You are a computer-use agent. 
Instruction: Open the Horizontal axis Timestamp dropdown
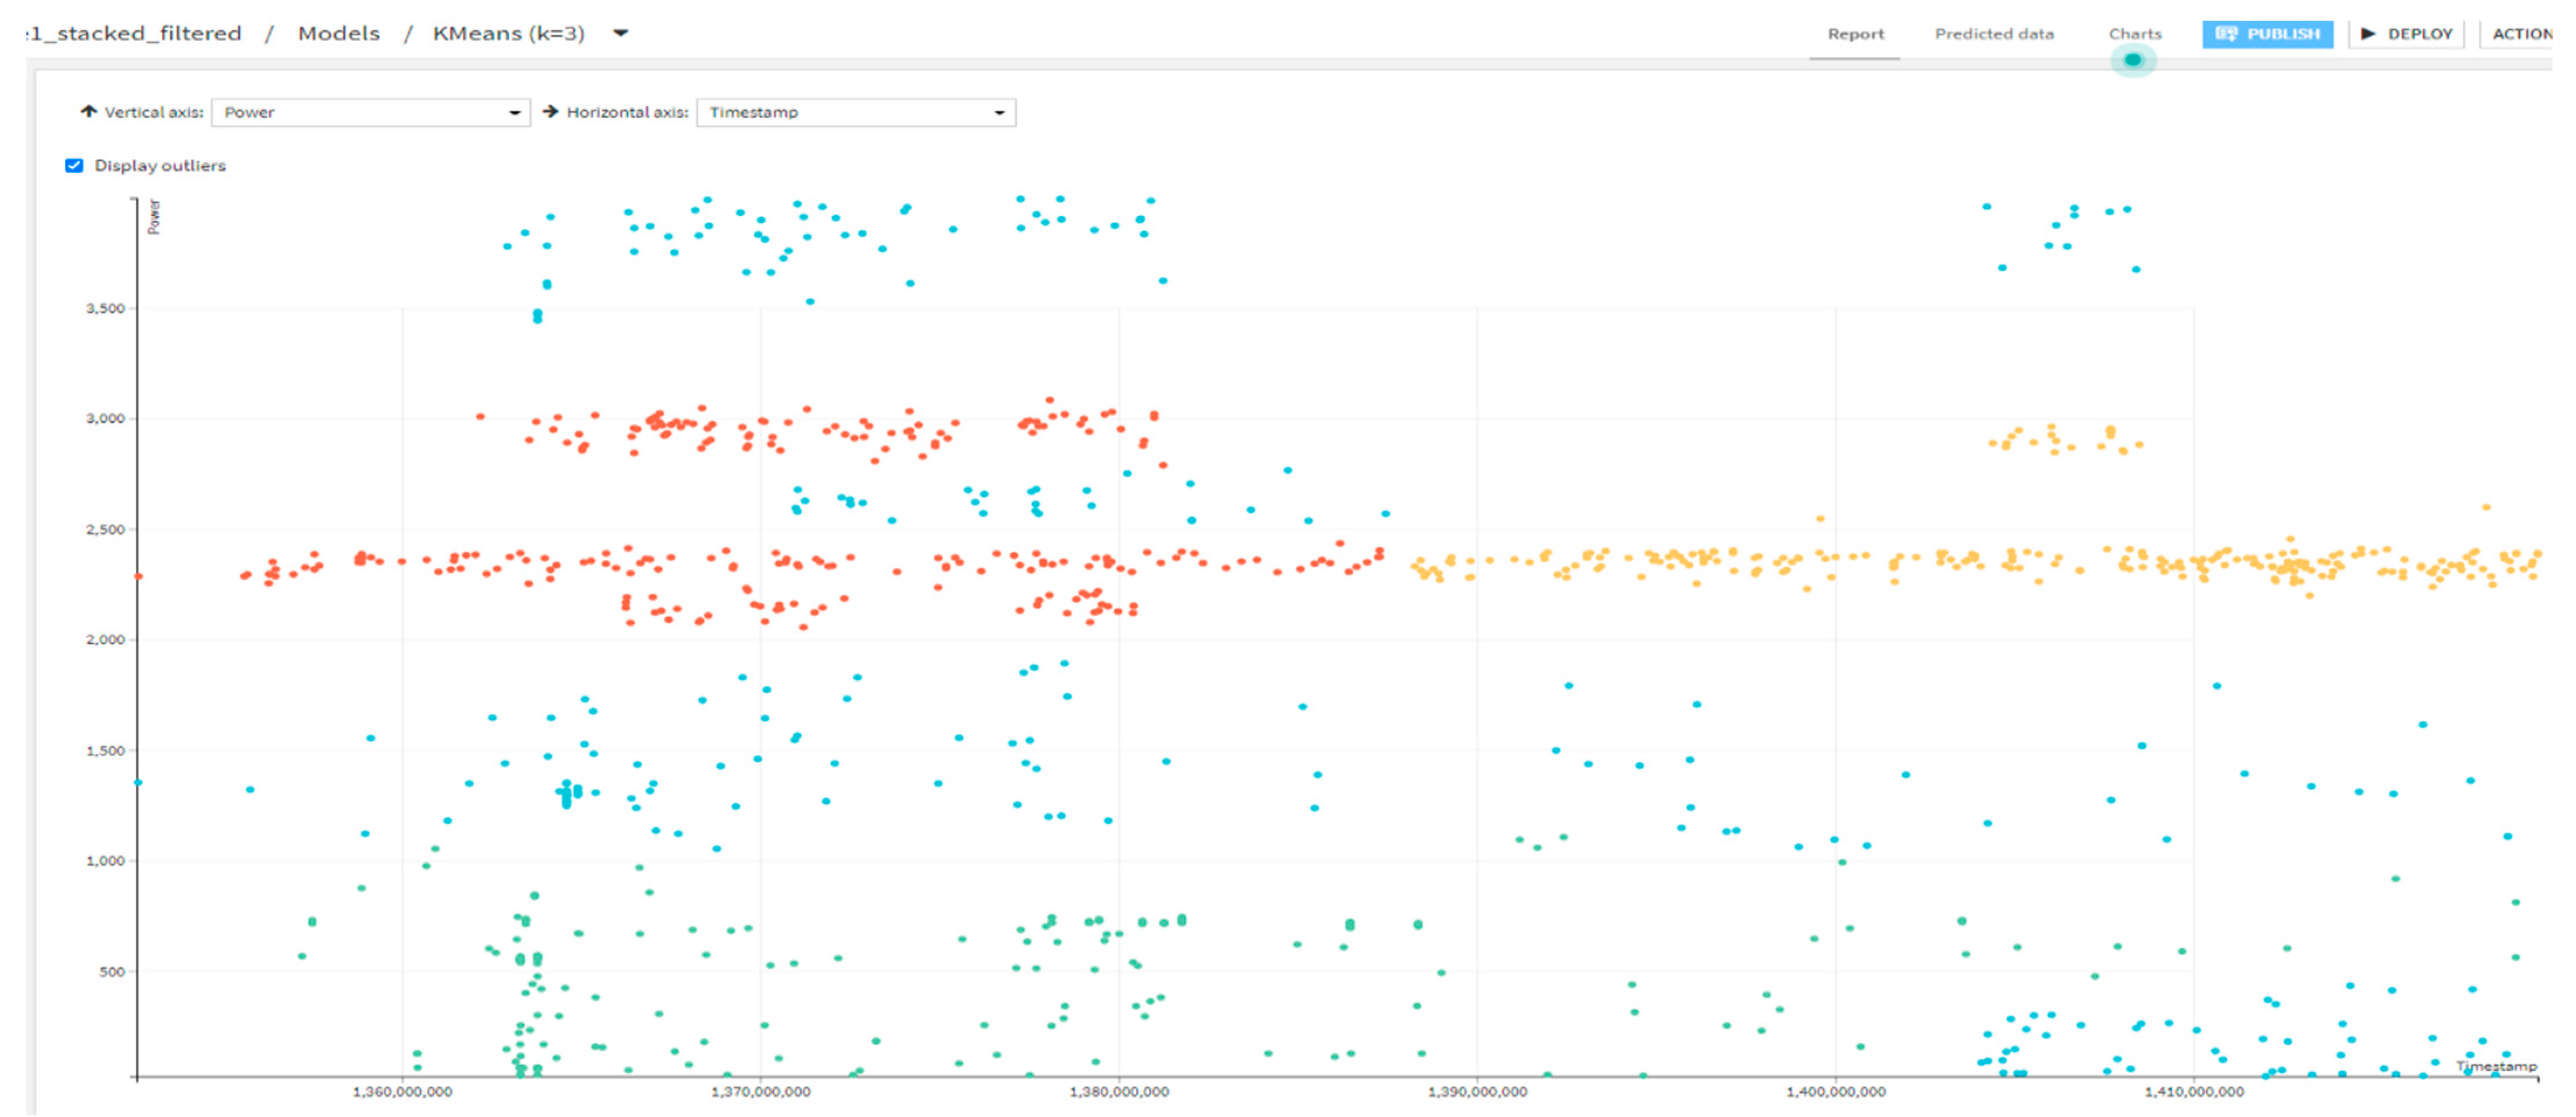coord(856,113)
